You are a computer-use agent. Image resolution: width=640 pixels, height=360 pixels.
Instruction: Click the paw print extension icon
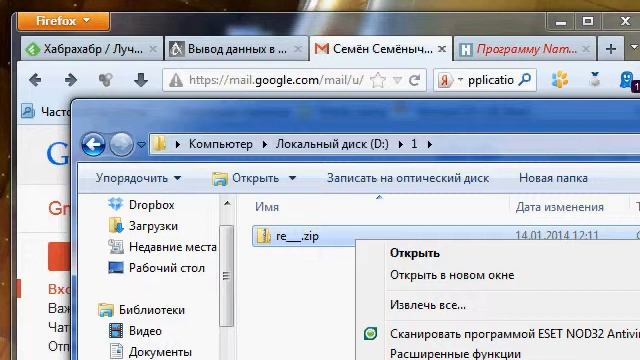(560, 80)
